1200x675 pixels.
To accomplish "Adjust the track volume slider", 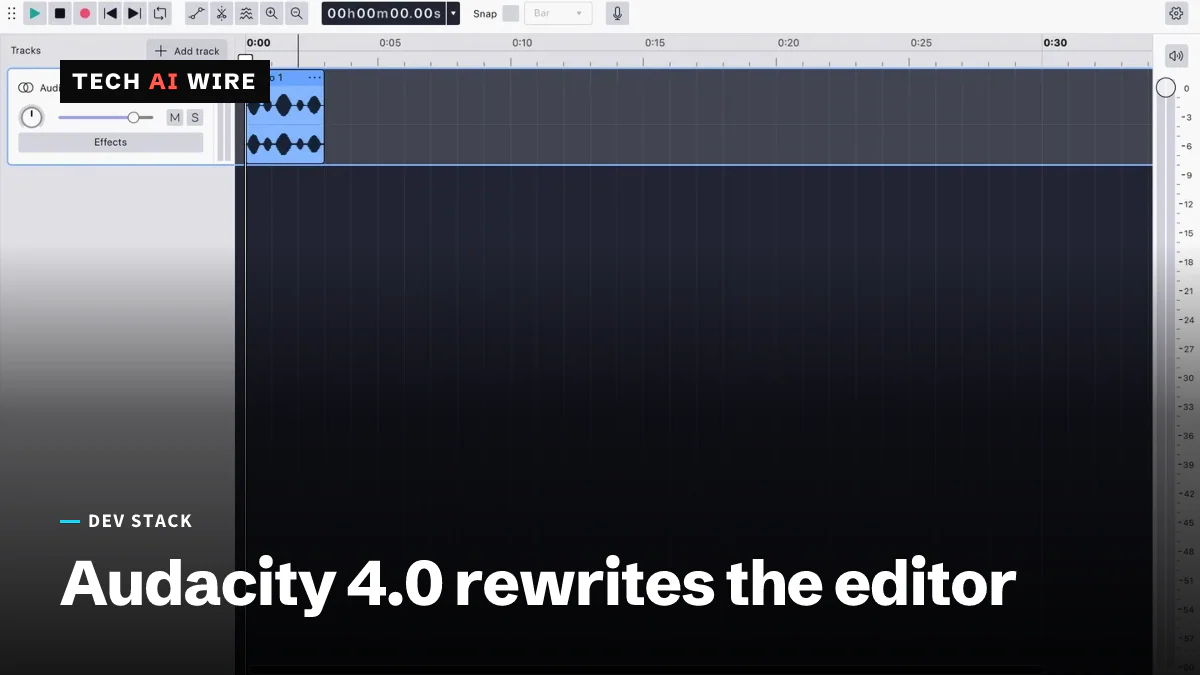I will coord(106,117).
